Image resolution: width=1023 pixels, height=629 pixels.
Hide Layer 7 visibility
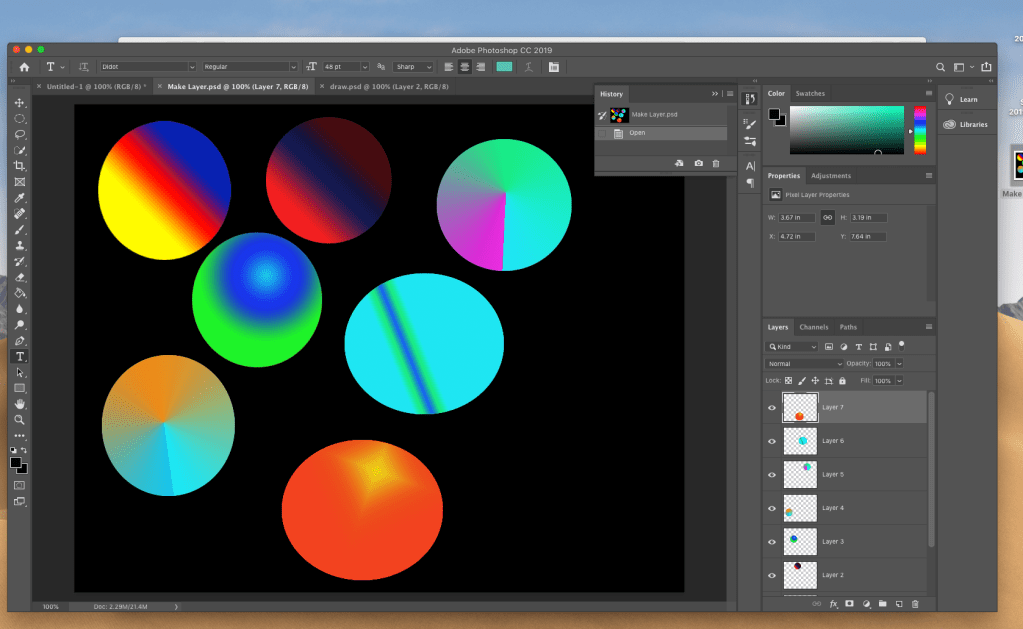[772, 408]
